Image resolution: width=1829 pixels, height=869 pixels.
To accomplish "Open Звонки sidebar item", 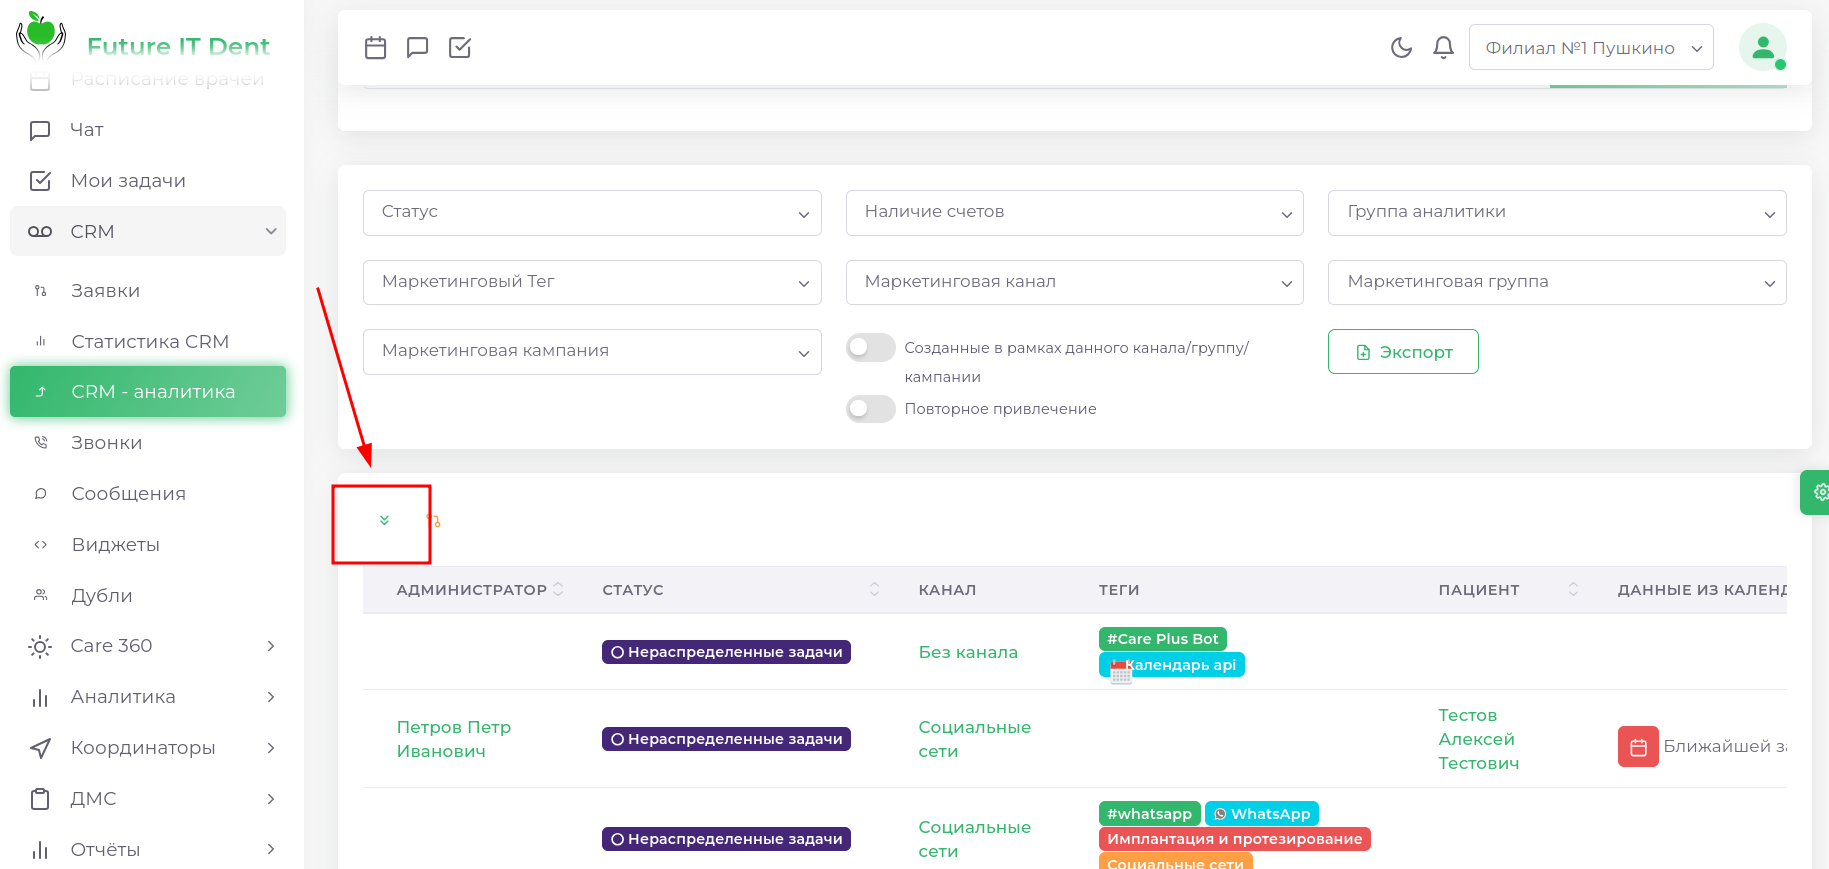I will click(x=106, y=443).
